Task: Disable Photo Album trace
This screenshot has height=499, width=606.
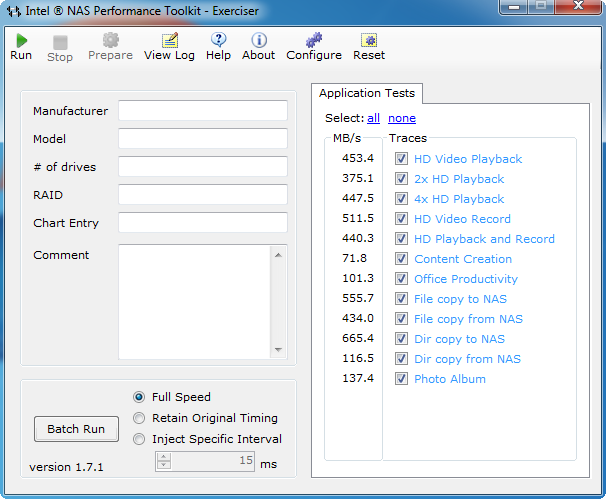Action: coord(401,379)
